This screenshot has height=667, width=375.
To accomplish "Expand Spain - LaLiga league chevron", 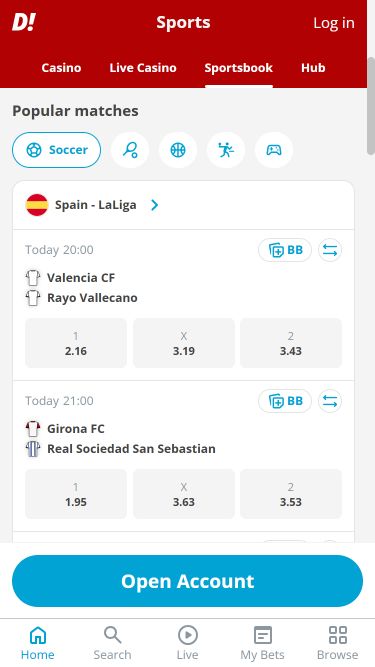I will [154, 205].
